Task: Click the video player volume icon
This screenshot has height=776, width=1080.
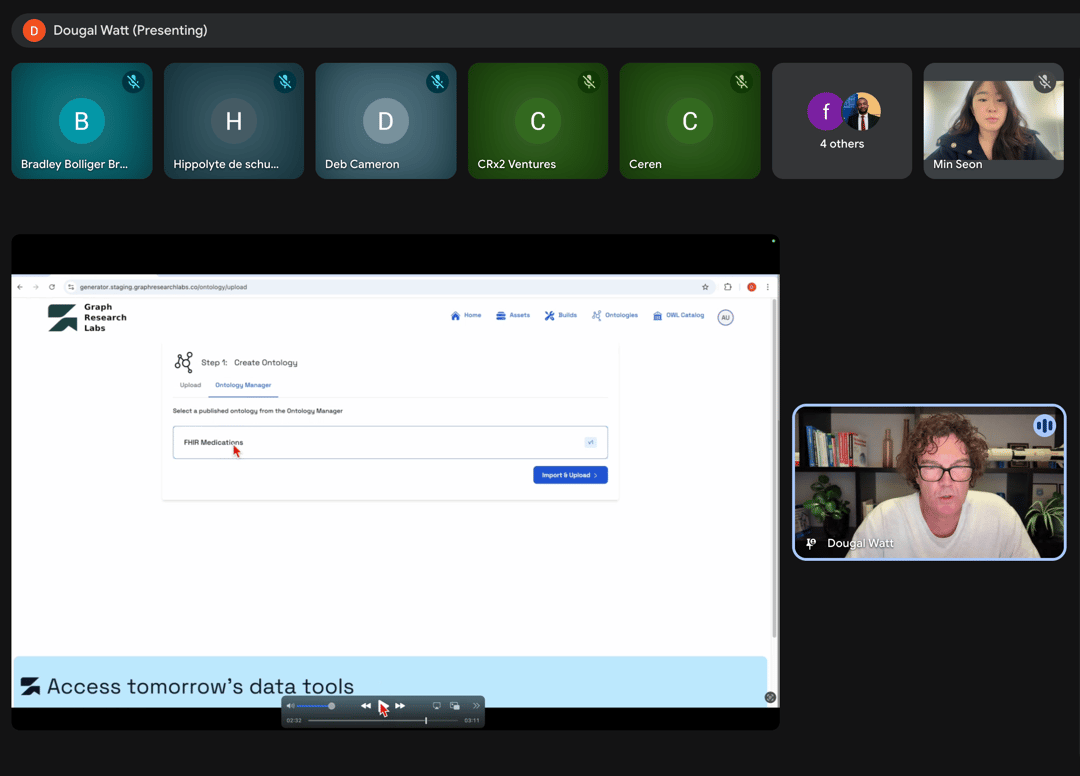Action: pos(291,706)
